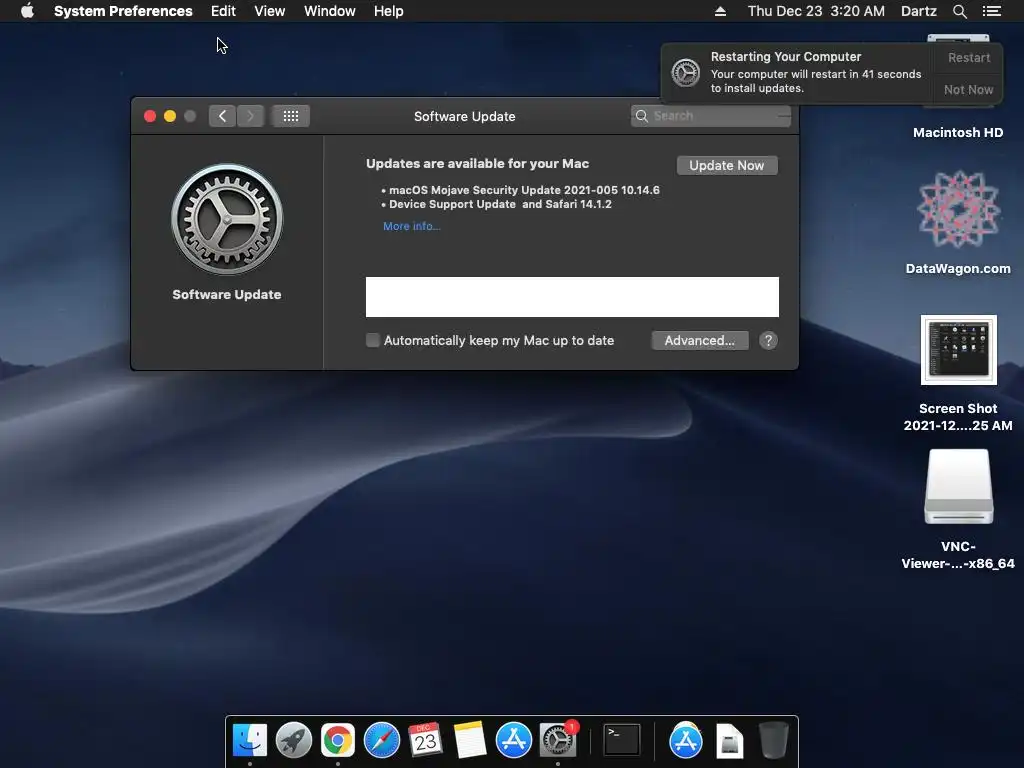Open the document file icon beside Trash
This screenshot has width=1024, height=768.
[729, 741]
